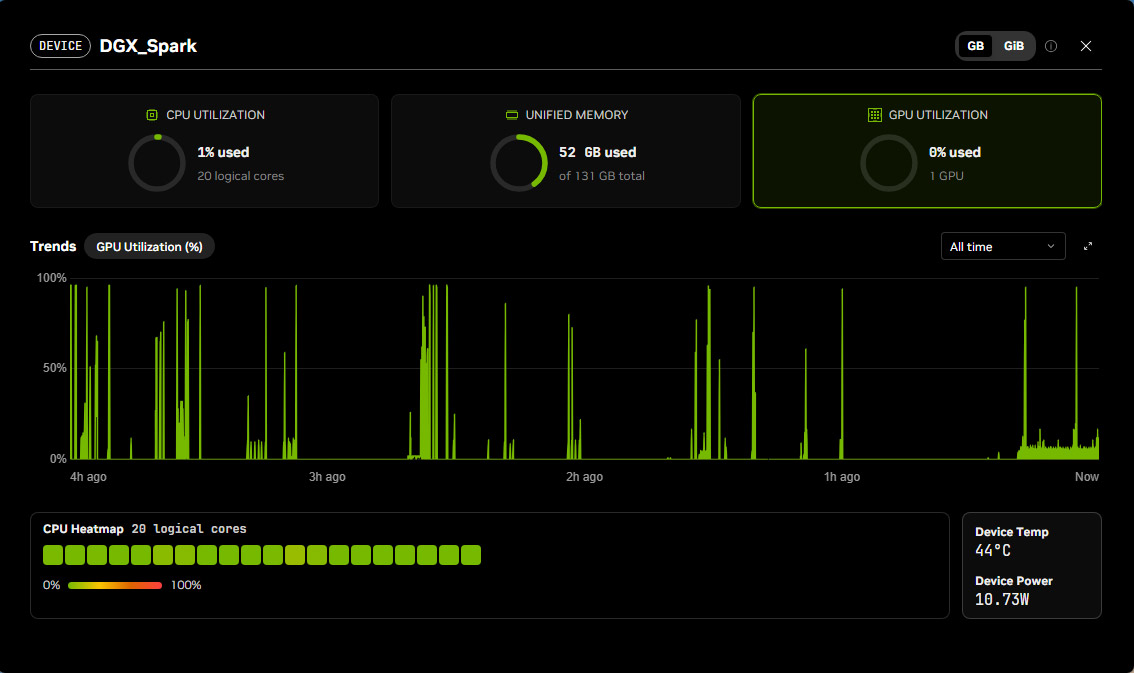Select the CPU Utilization card

click(205, 151)
